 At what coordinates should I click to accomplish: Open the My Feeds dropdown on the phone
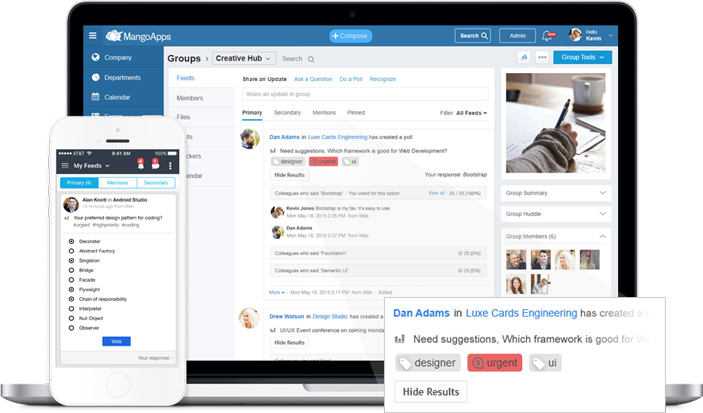pyautogui.click(x=91, y=166)
